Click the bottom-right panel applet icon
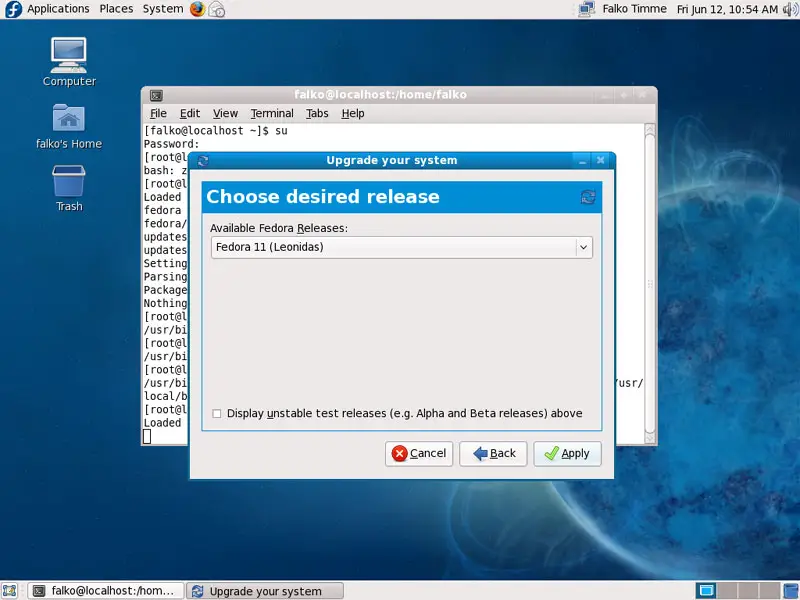 coord(791,591)
